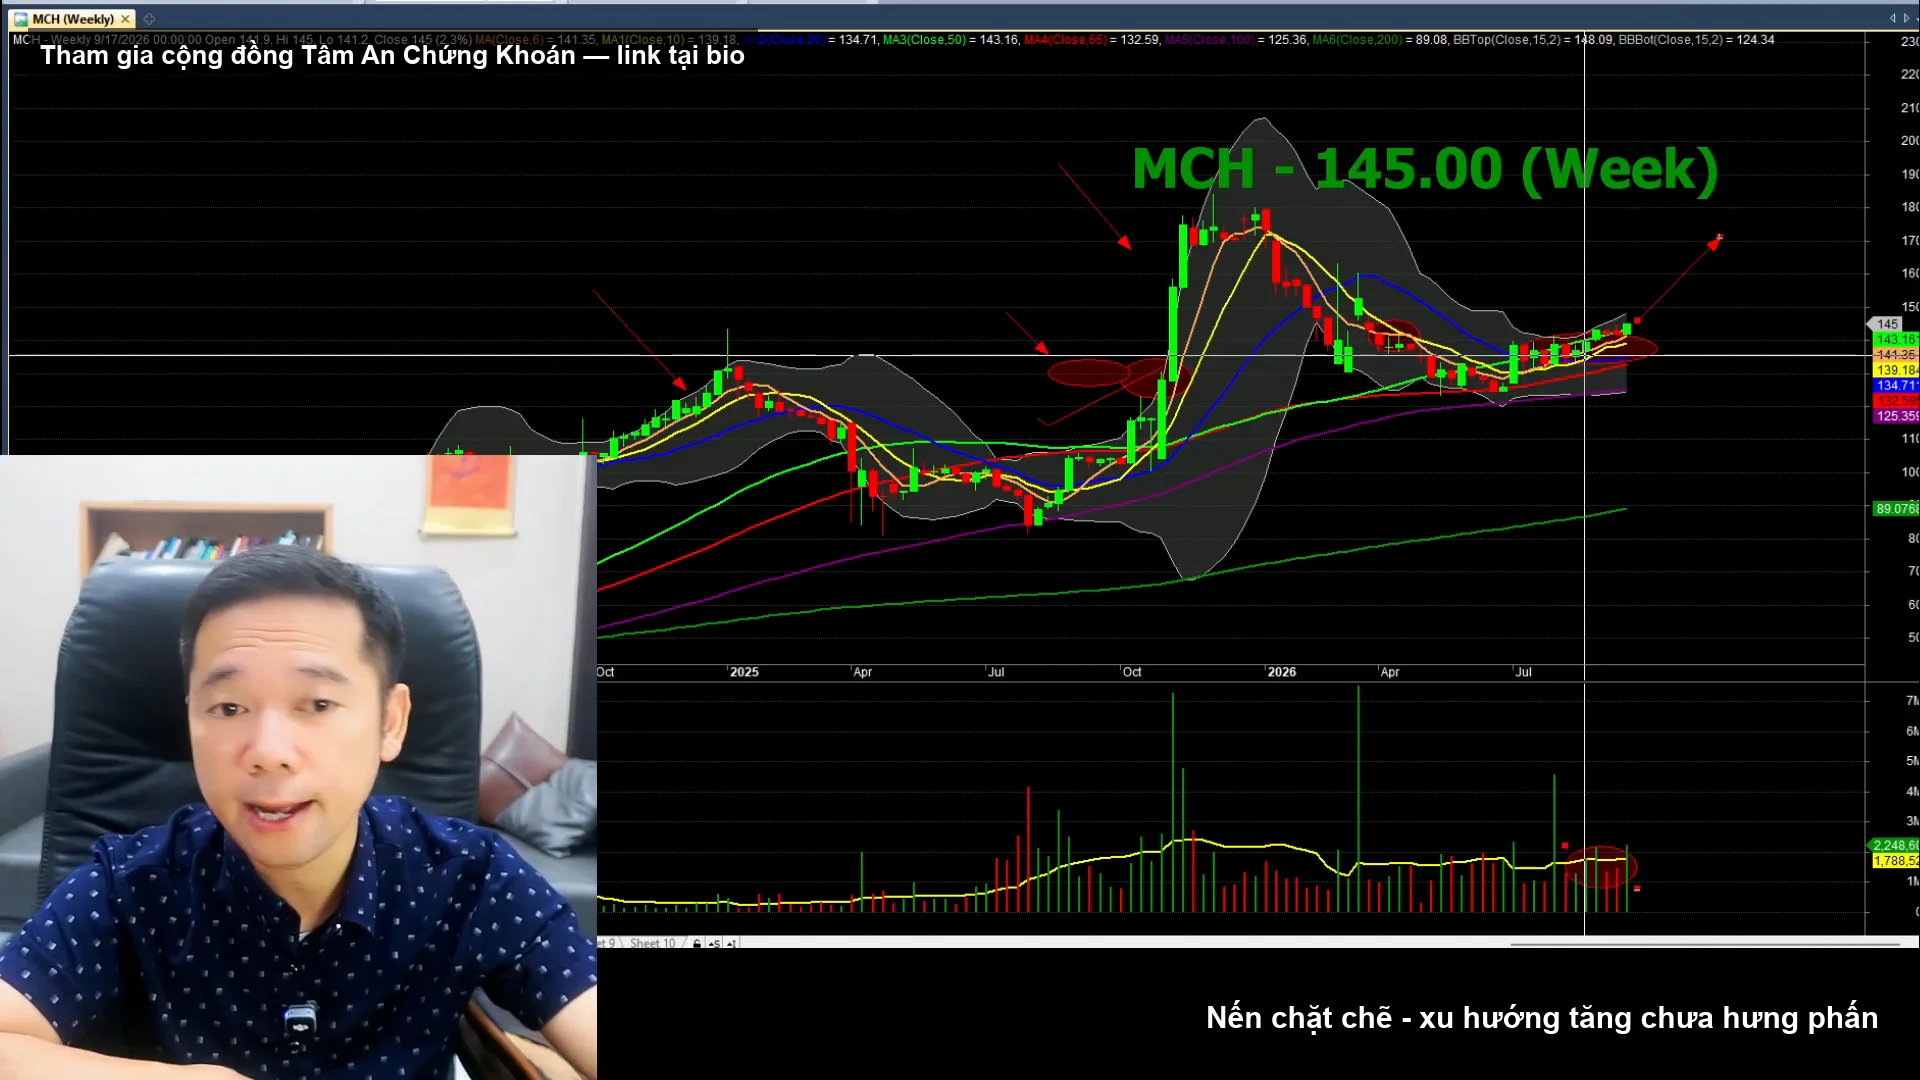This screenshot has height=1080, width=1920.
Task: Click the tab scroll right arrow
Action: [1906, 18]
